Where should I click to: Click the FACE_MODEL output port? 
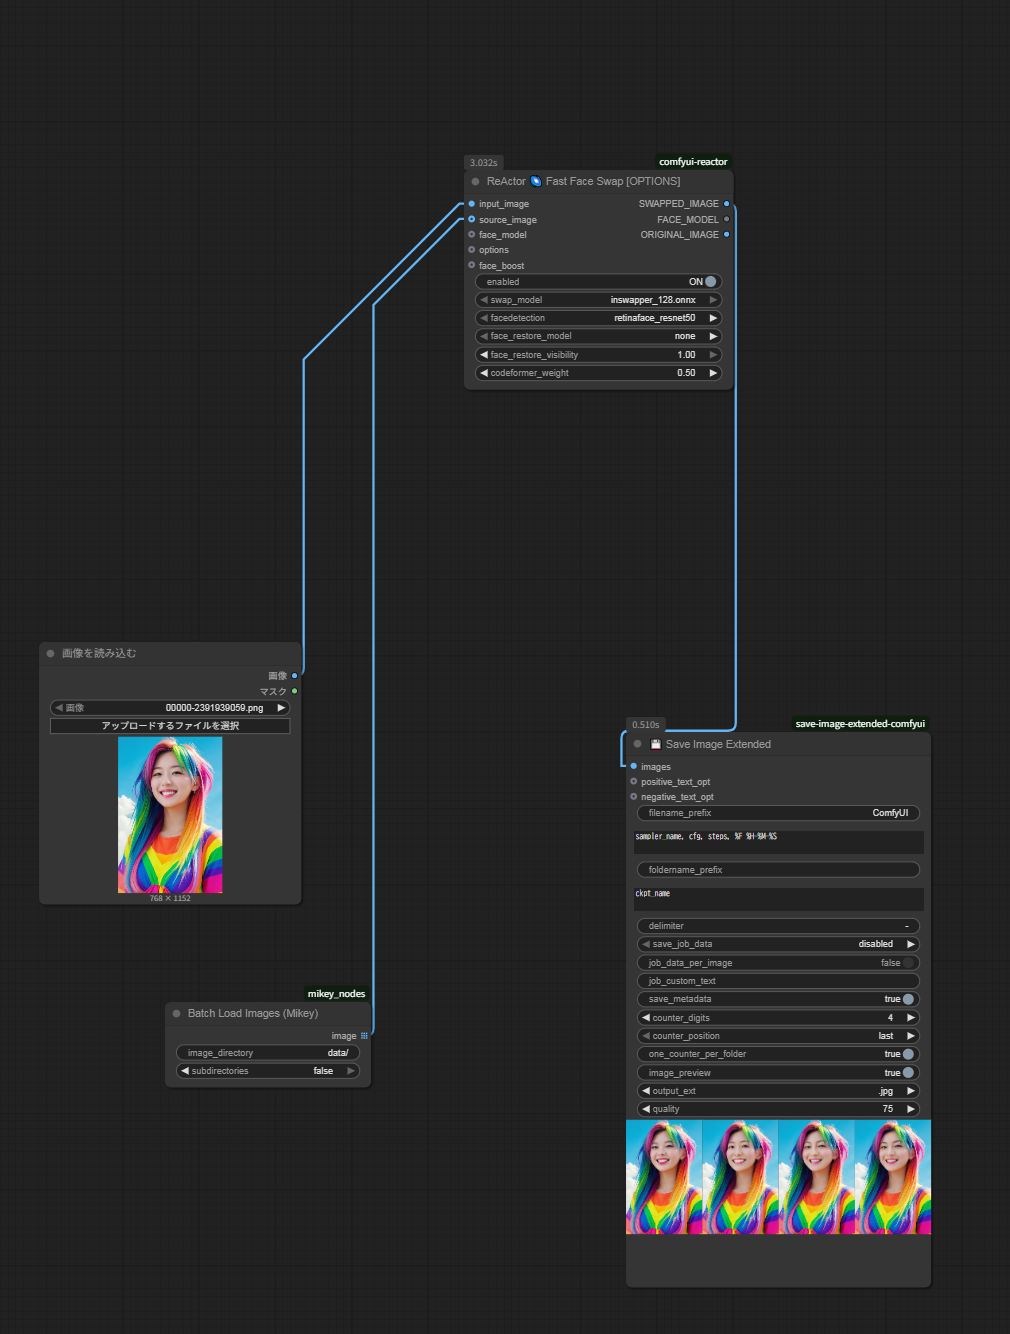point(726,220)
